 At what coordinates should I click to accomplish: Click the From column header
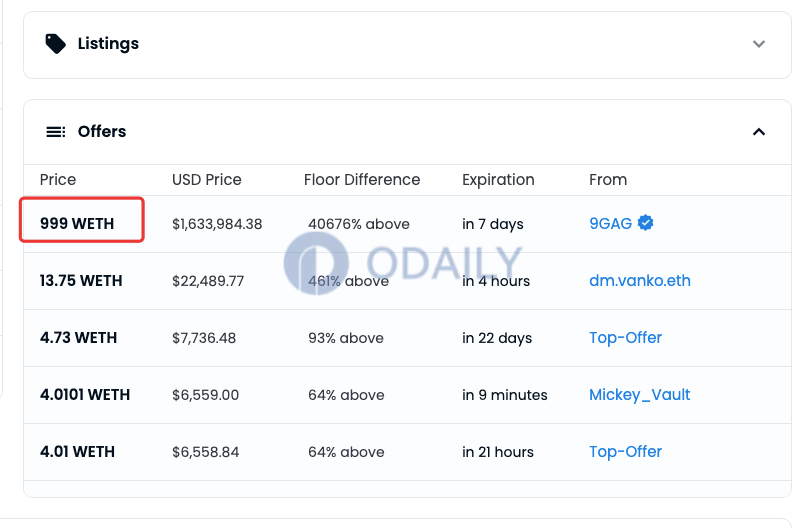pyautogui.click(x=608, y=180)
